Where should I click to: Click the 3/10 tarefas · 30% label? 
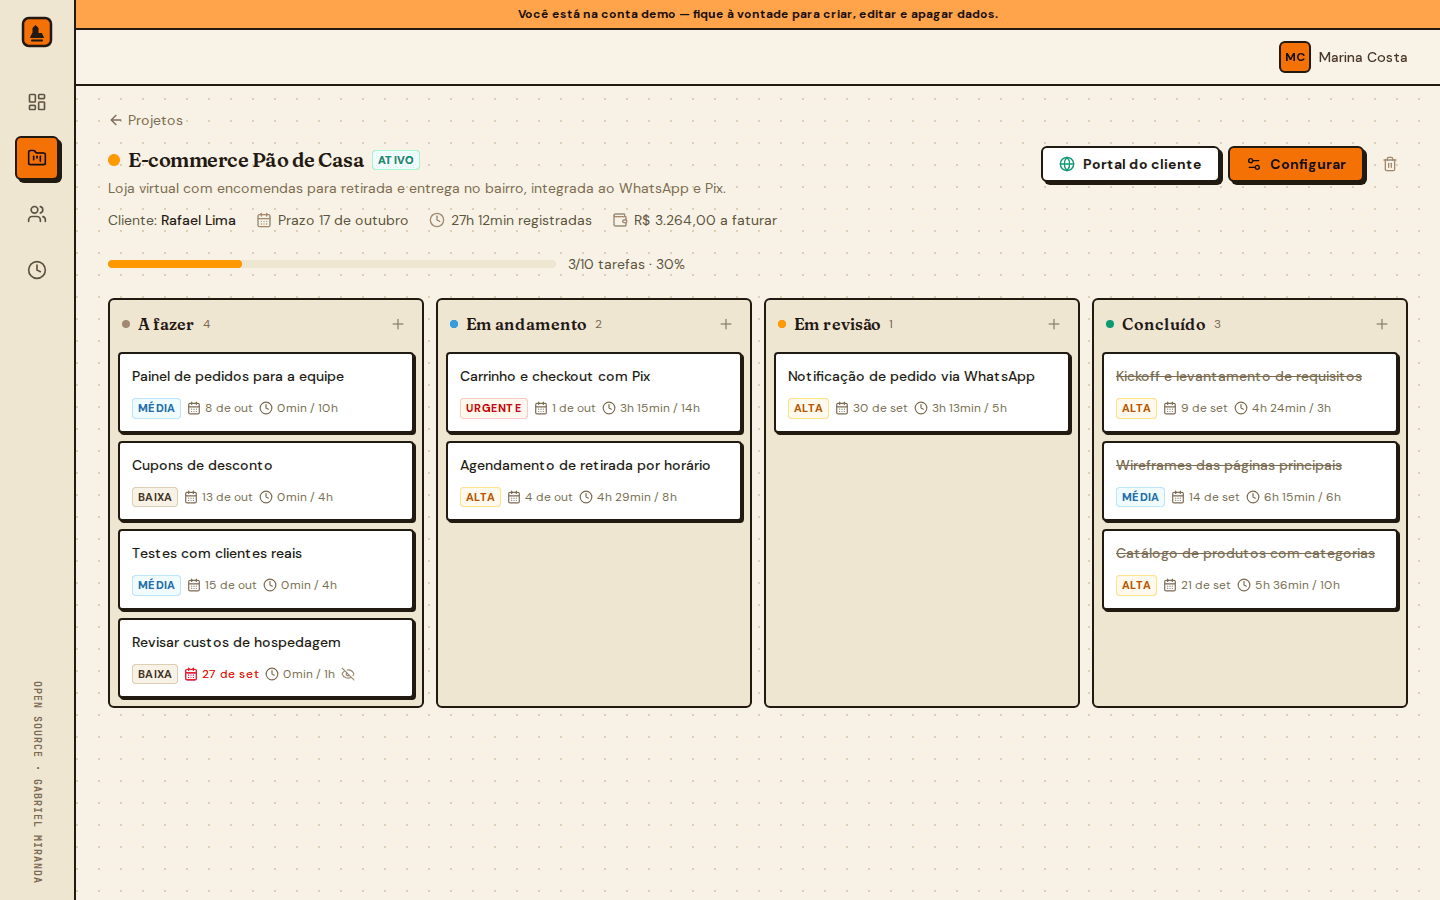(x=626, y=264)
